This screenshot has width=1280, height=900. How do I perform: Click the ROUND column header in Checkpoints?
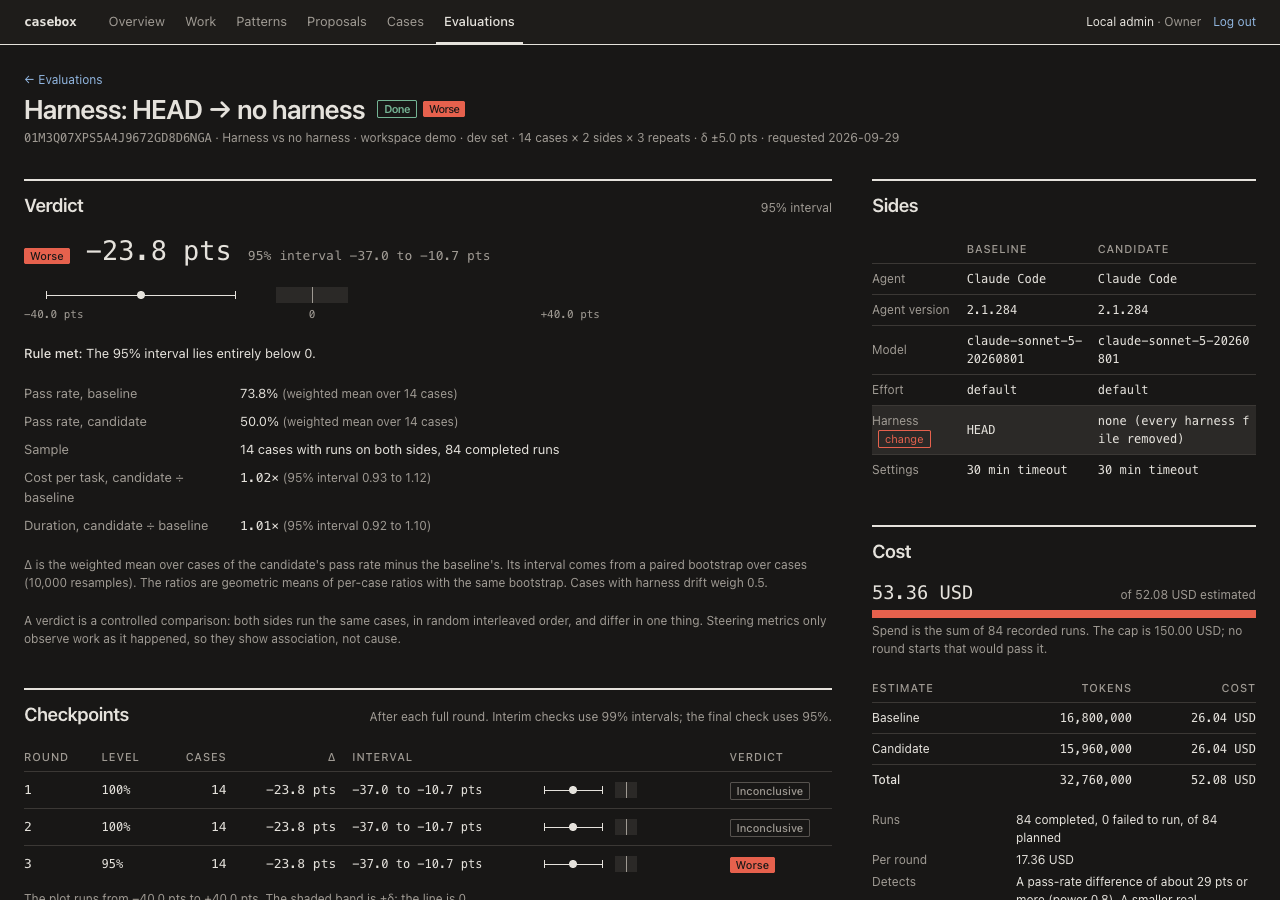[46, 757]
